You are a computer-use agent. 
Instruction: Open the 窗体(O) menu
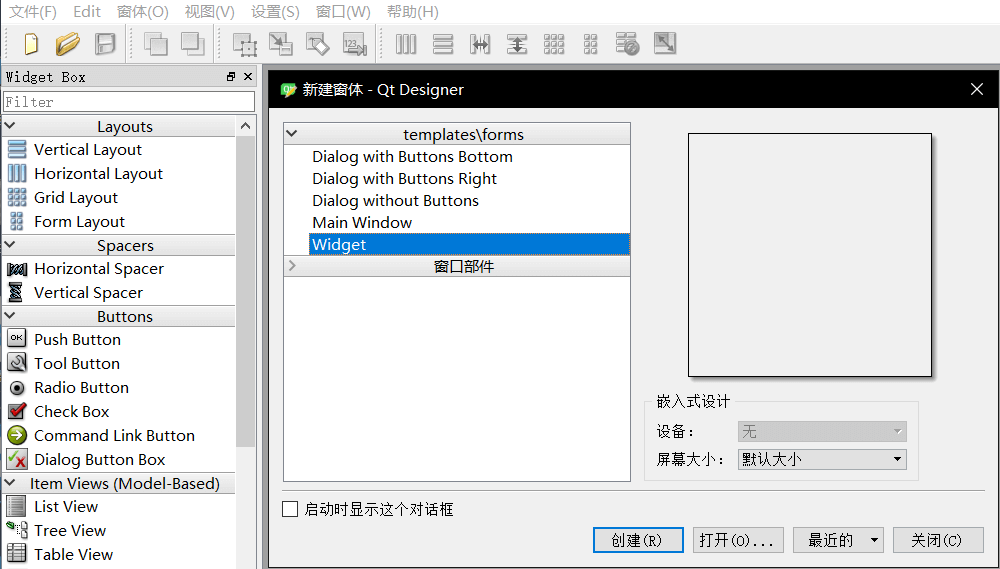pos(143,12)
